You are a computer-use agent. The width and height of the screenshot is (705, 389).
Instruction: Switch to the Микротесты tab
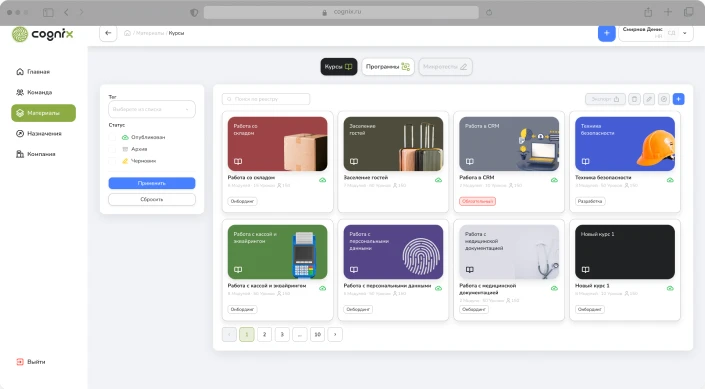click(445, 67)
